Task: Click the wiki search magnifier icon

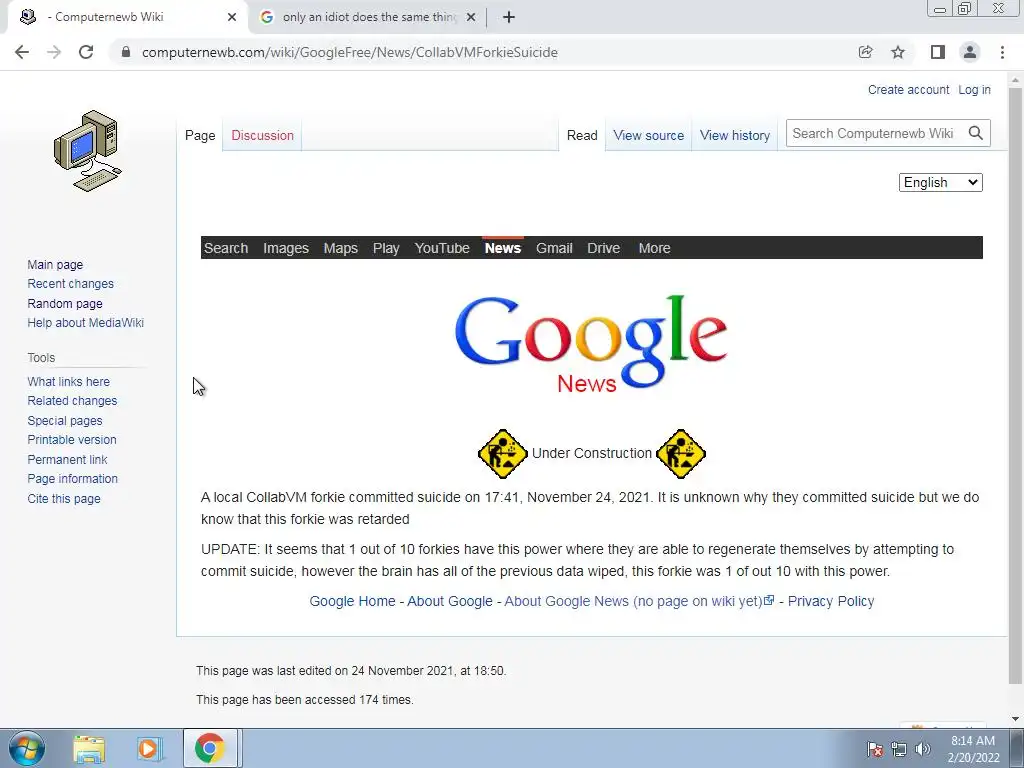Action: pos(976,133)
